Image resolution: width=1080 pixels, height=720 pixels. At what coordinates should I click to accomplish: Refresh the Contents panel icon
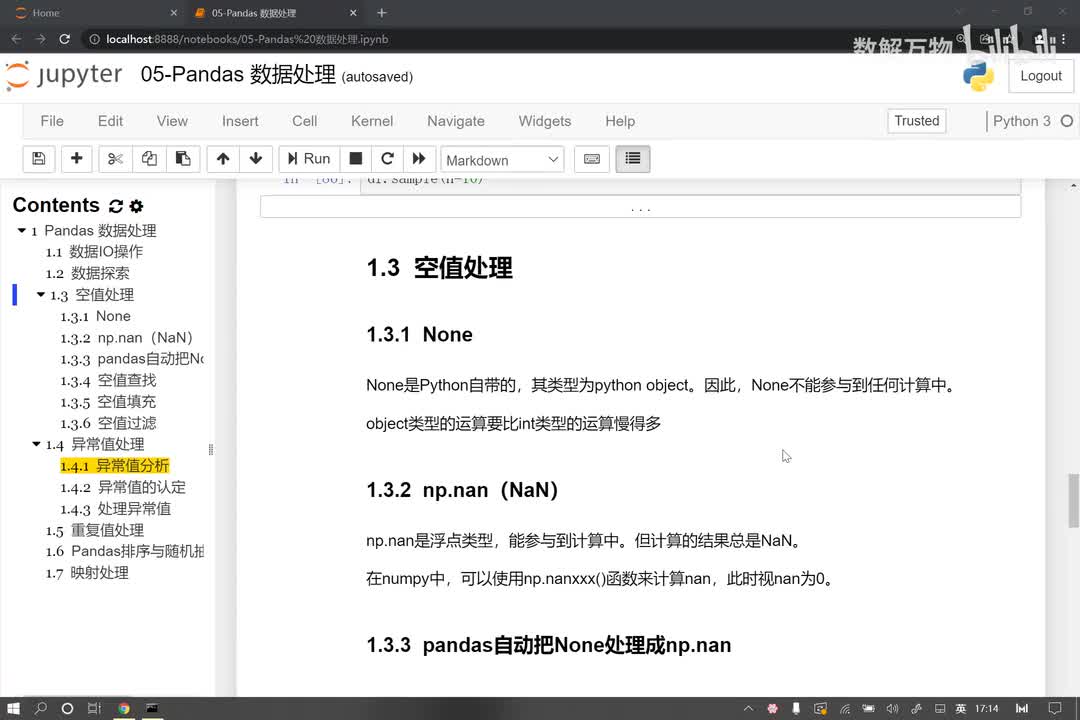116,206
